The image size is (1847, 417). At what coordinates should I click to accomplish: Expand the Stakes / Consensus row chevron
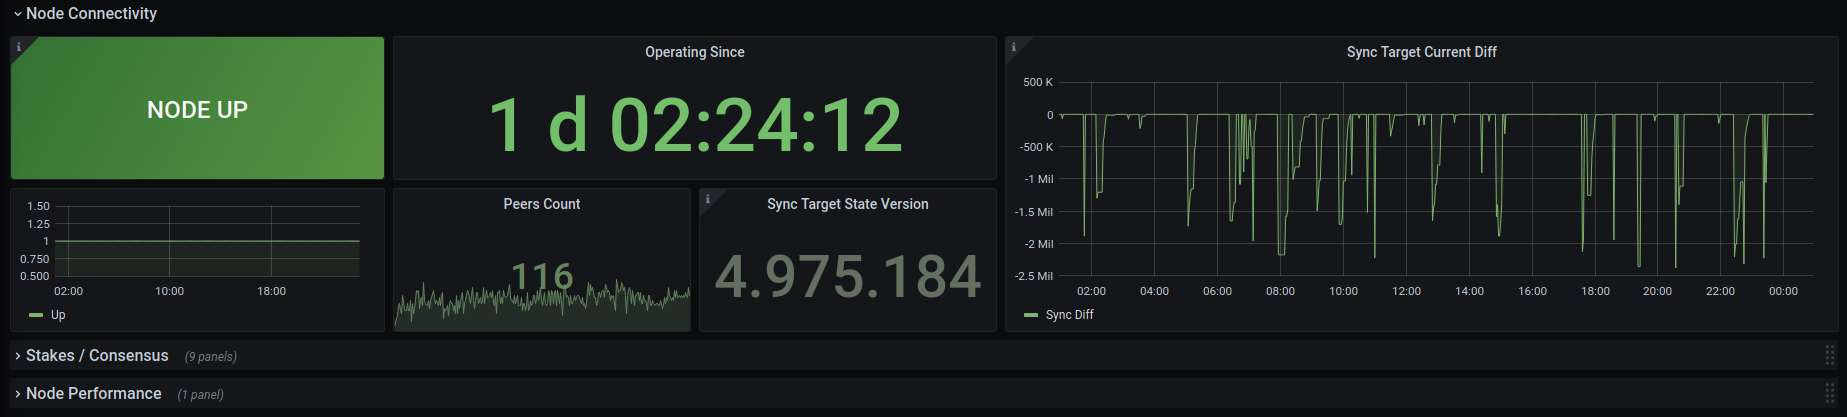click(18, 356)
